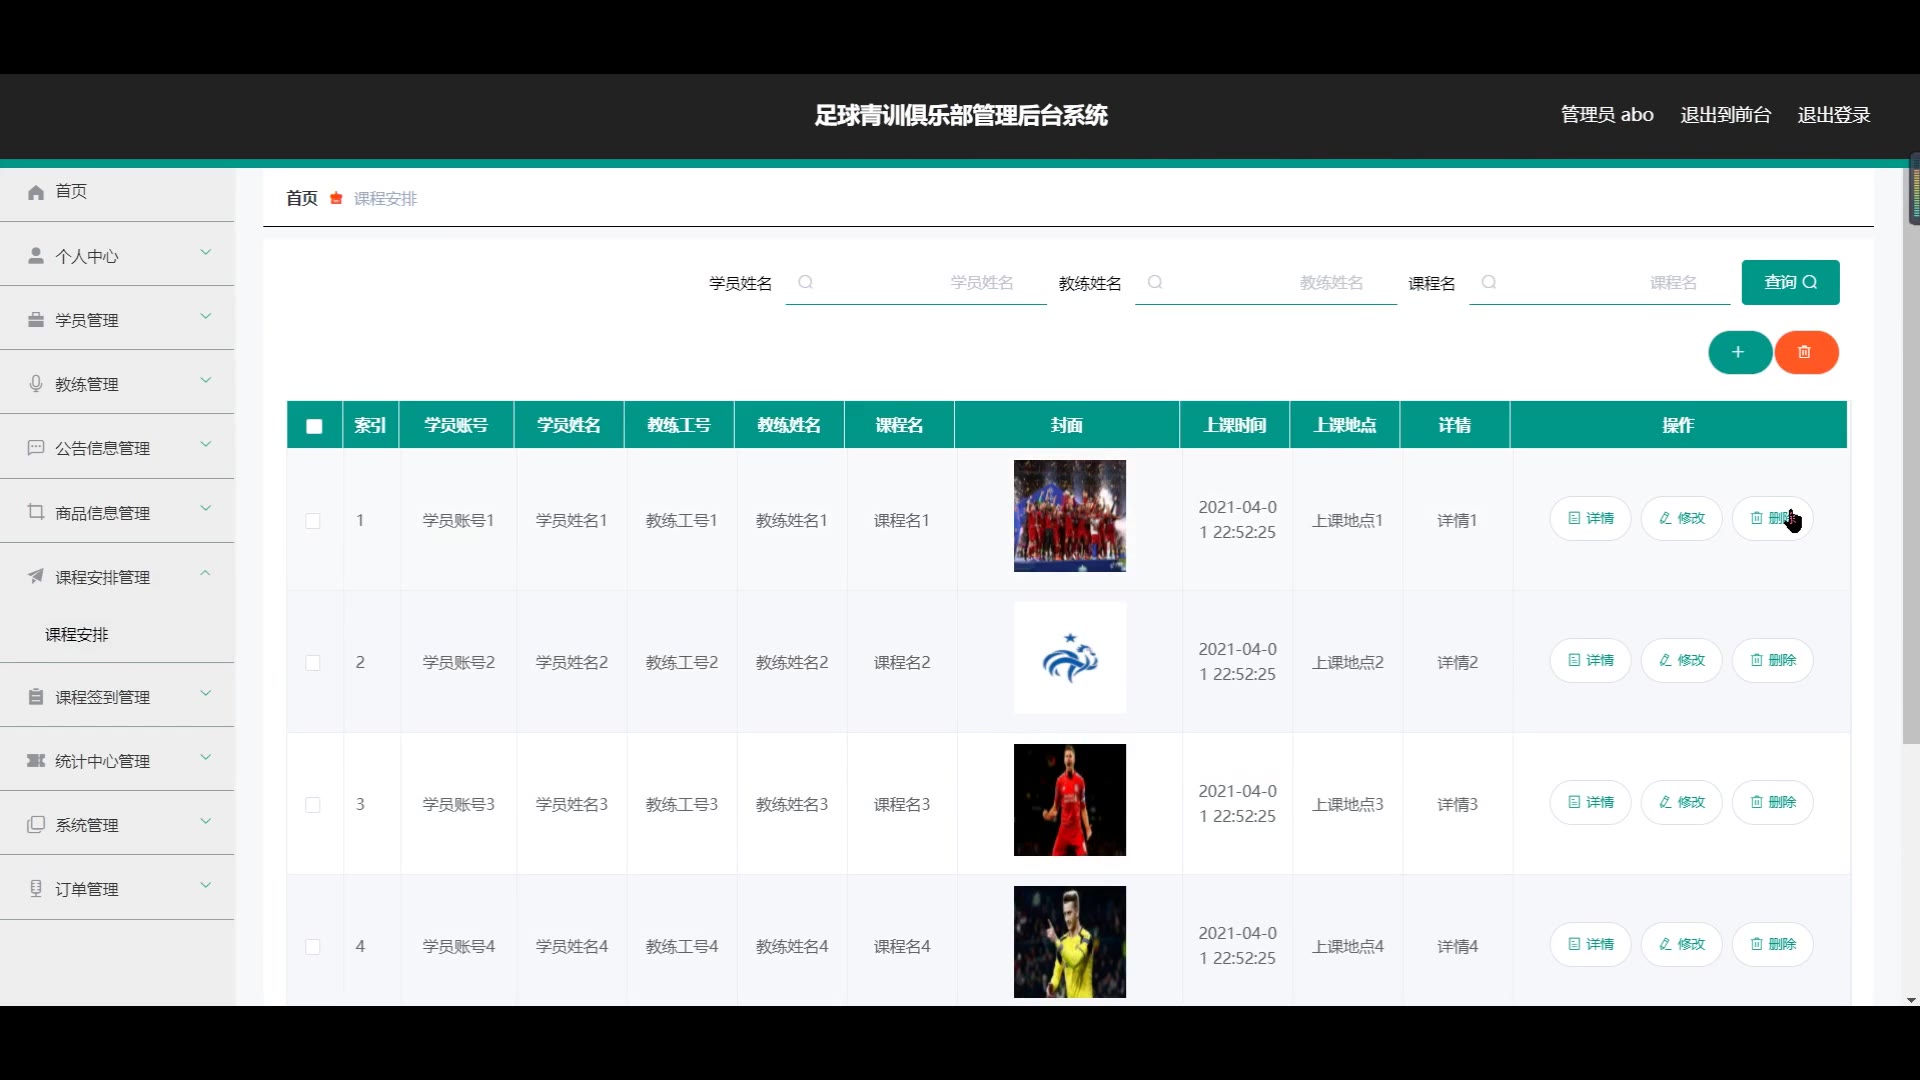Click the 教练管理 microphone icon
The width and height of the screenshot is (1920, 1080).
[36, 384]
